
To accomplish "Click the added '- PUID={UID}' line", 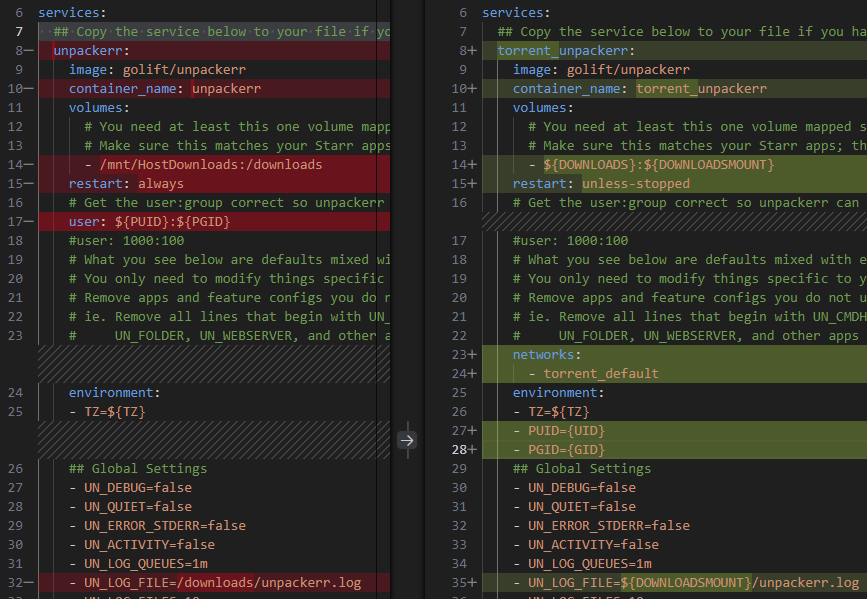I will pyautogui.click(x=558, y=431).
